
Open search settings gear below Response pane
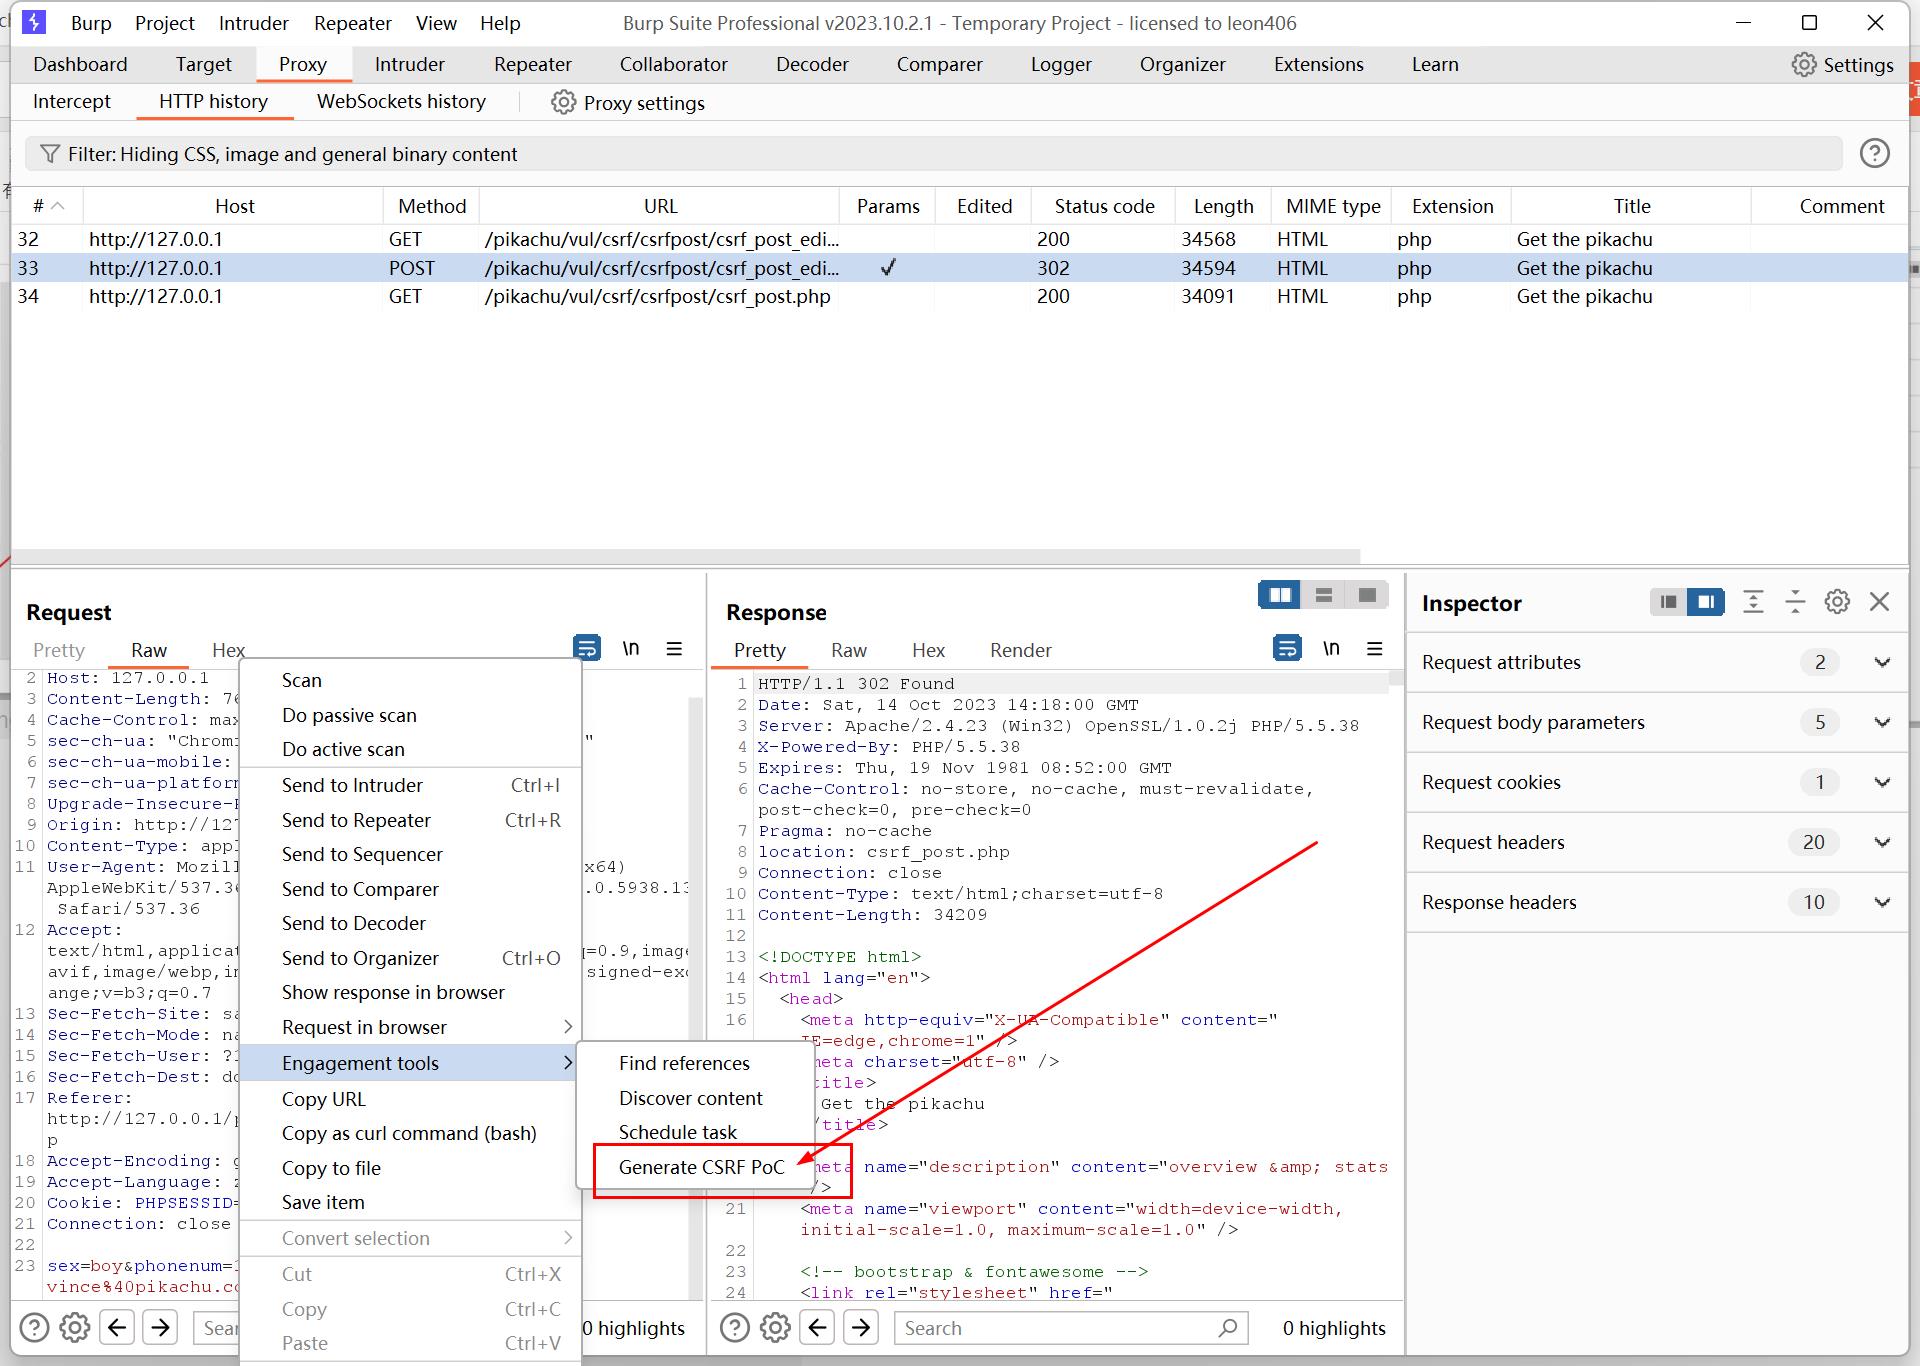pyautogui.click(x=775, y=1328)
